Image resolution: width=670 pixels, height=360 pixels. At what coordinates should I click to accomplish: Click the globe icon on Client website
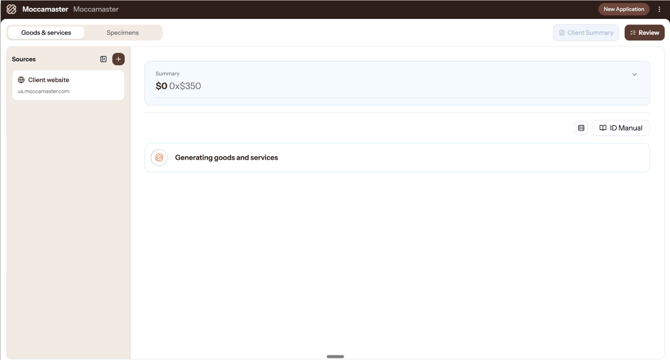(x=21, y=80)
